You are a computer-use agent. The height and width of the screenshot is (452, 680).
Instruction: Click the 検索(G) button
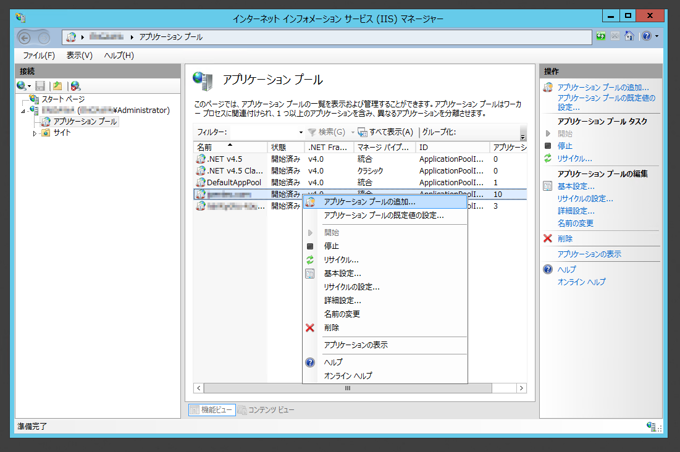click(x=327, y=132)
